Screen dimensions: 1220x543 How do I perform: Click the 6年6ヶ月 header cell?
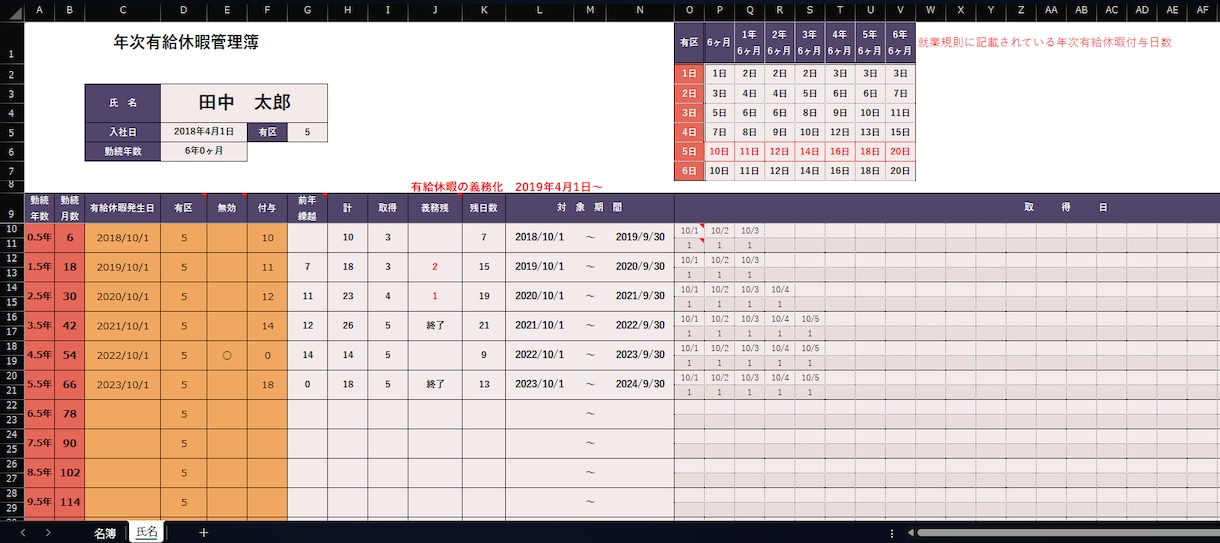point(900,43)
